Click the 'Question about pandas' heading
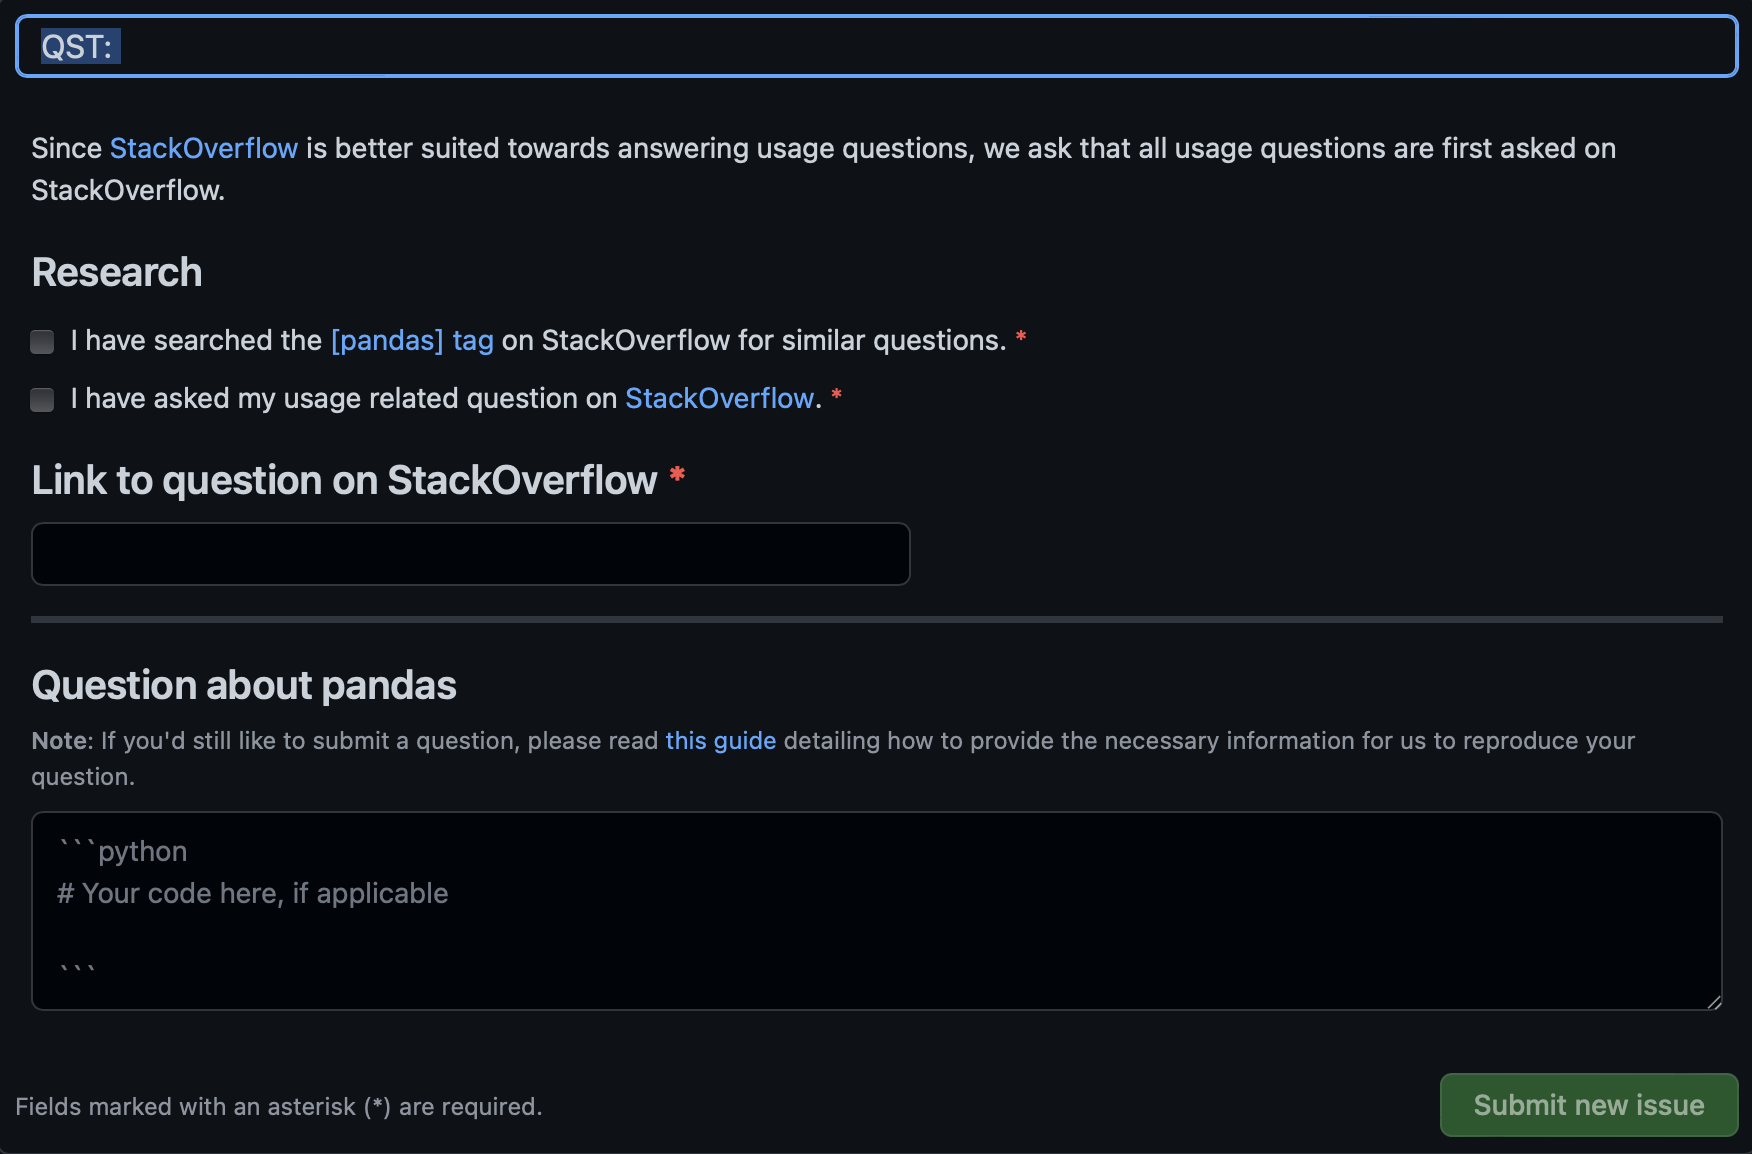1752x1154 pixels. pos(244,685)
